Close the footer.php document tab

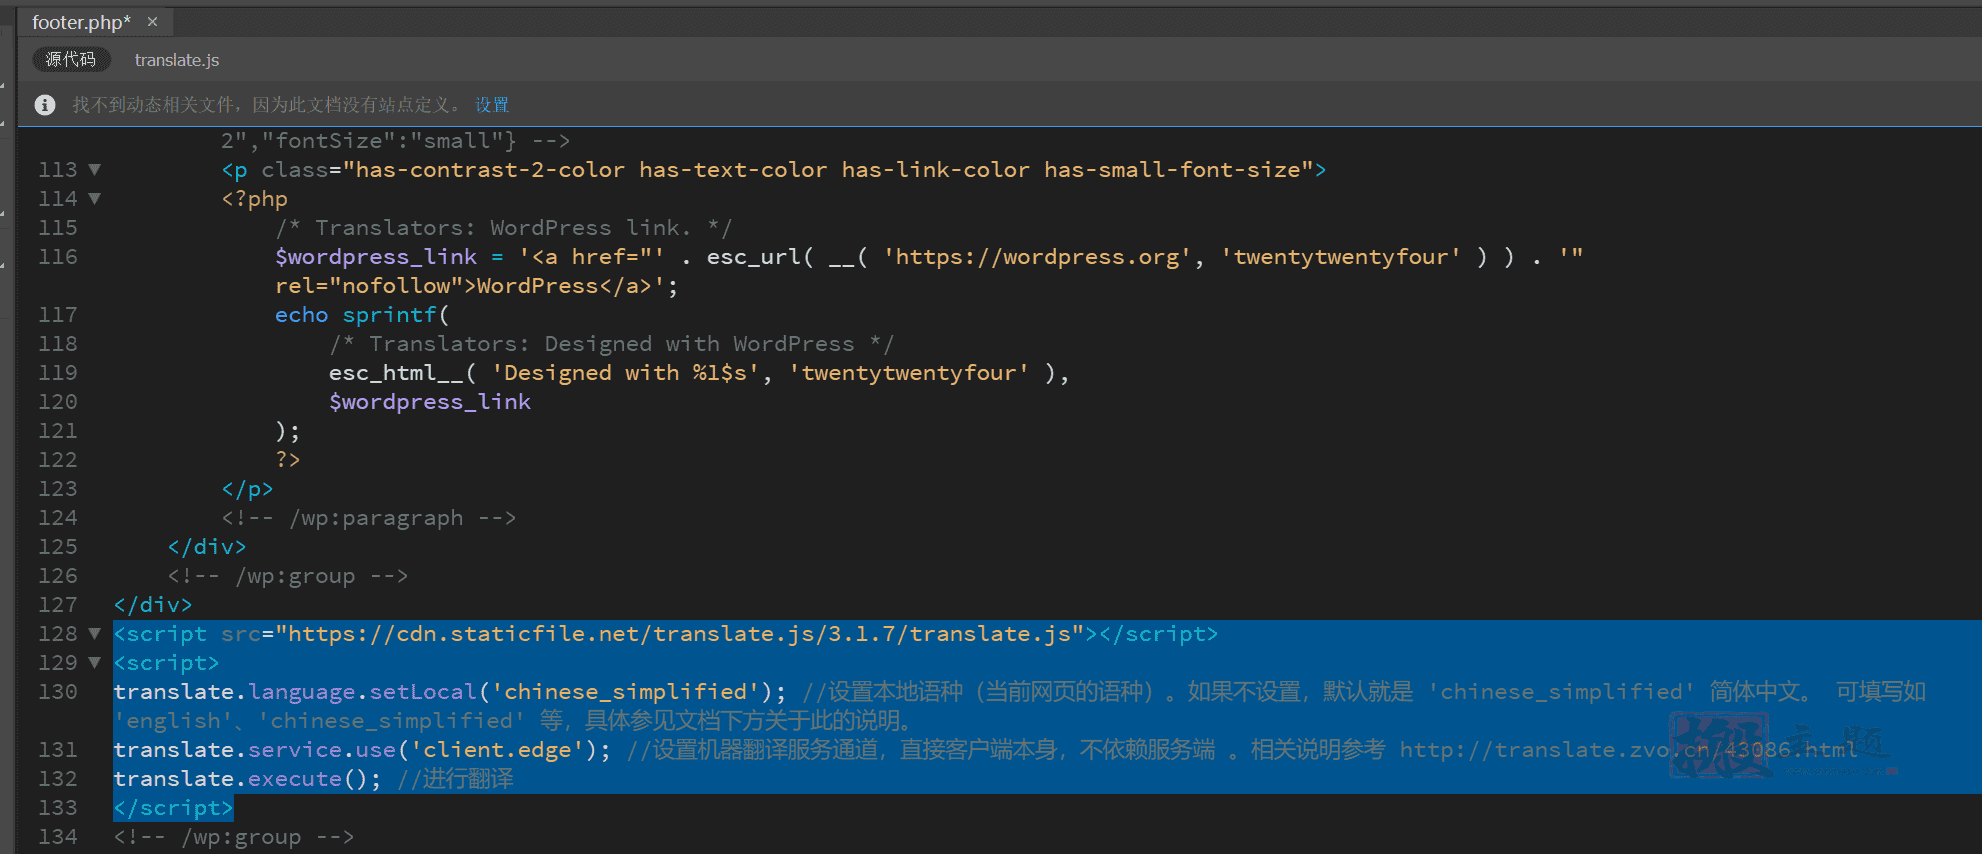tap(152, 22)
